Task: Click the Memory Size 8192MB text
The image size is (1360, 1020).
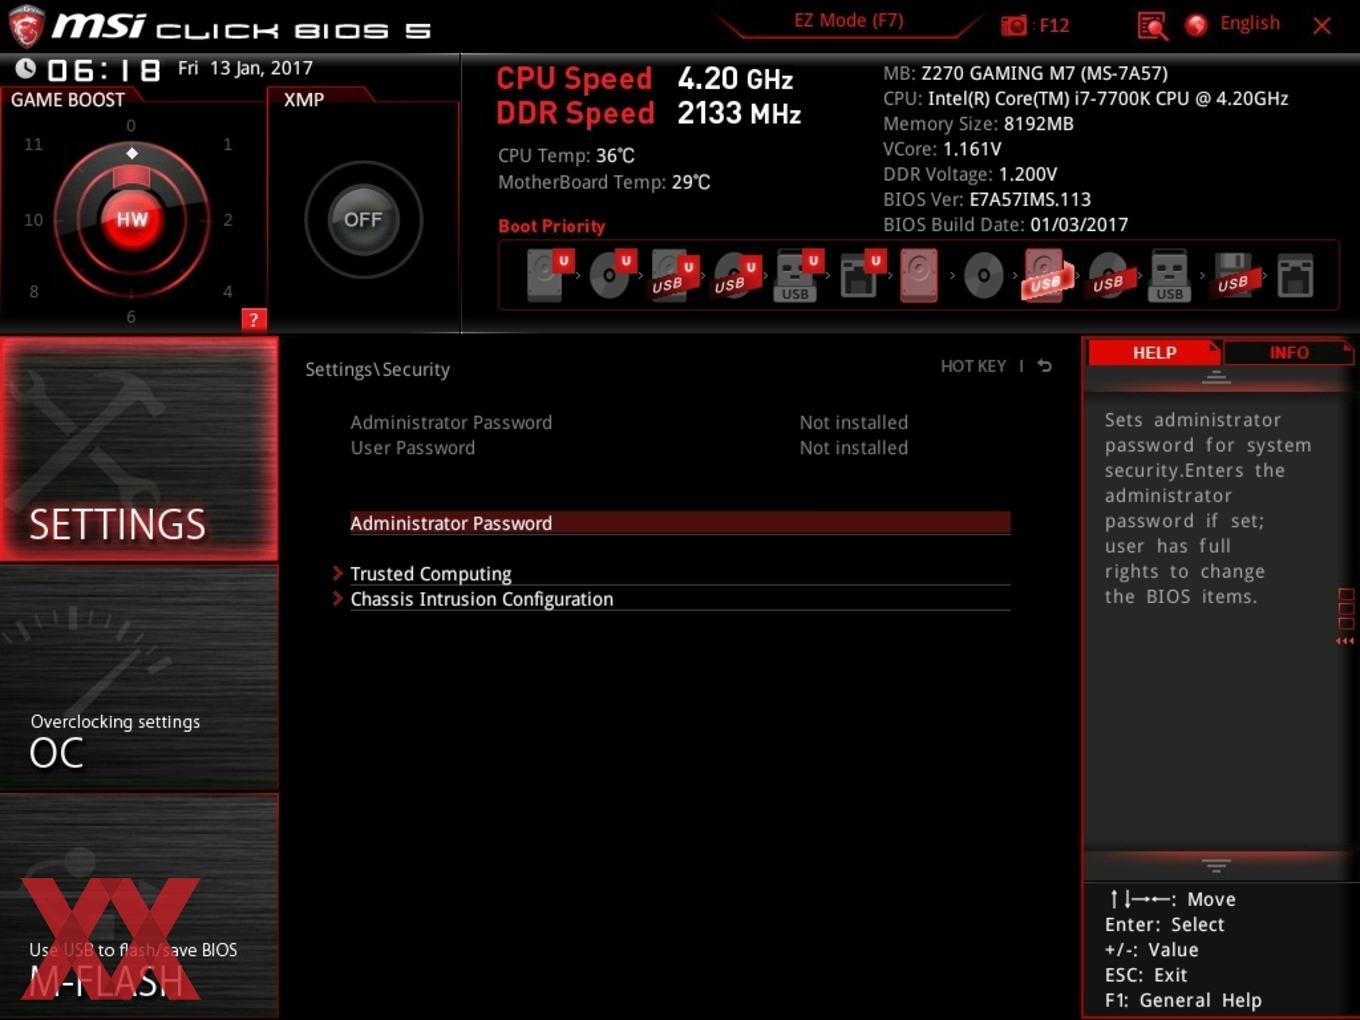Action: point(978,124)
